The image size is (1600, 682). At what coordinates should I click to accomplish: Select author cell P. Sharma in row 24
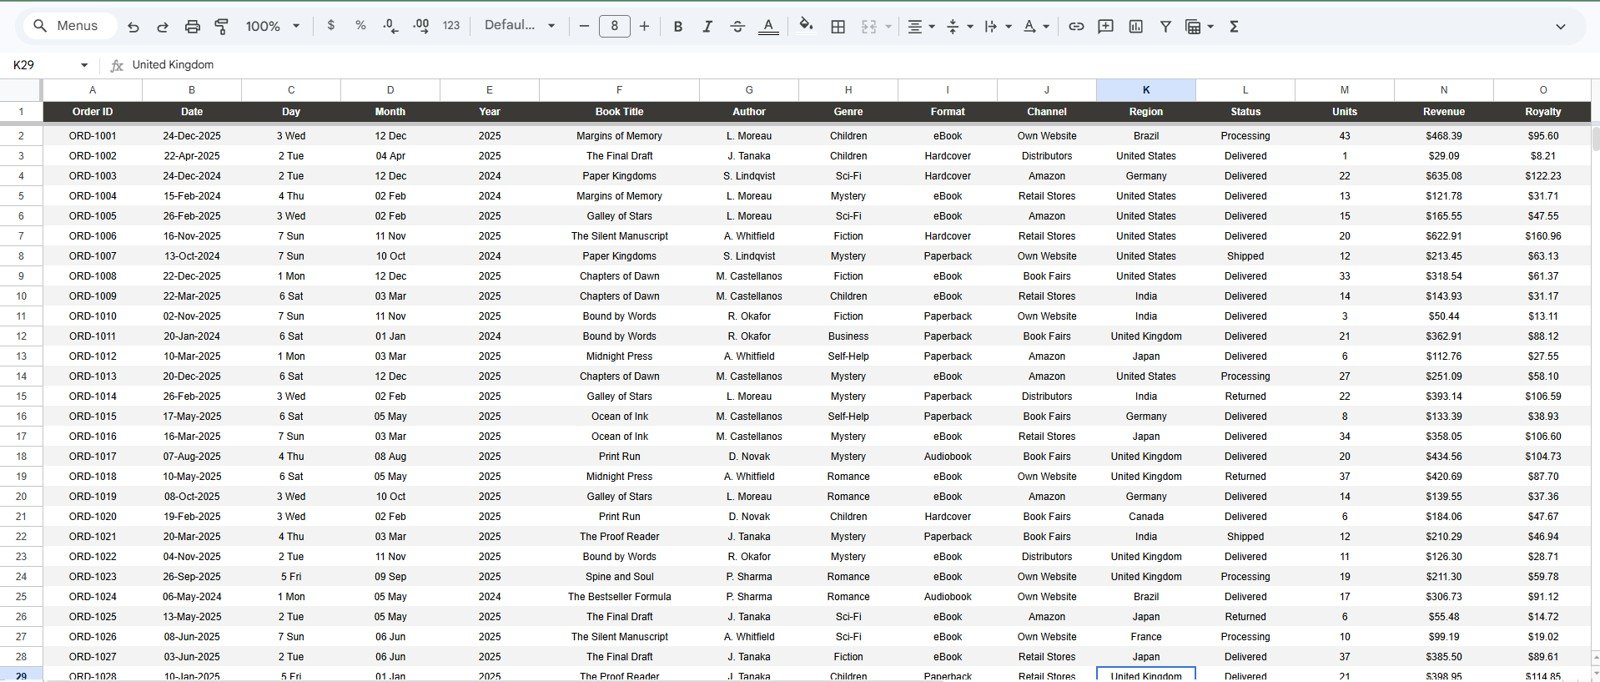coord(749,577)
